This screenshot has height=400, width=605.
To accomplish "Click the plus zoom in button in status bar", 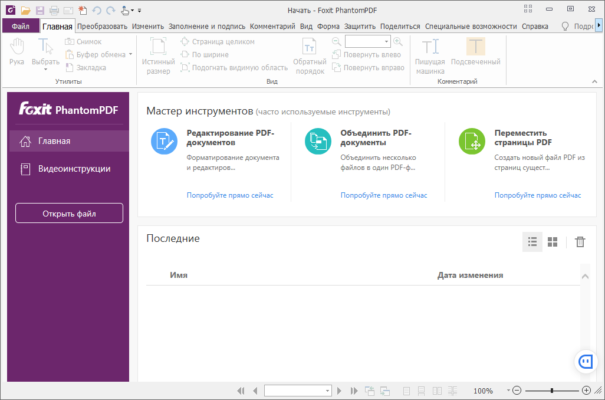I will coord(586,391).
